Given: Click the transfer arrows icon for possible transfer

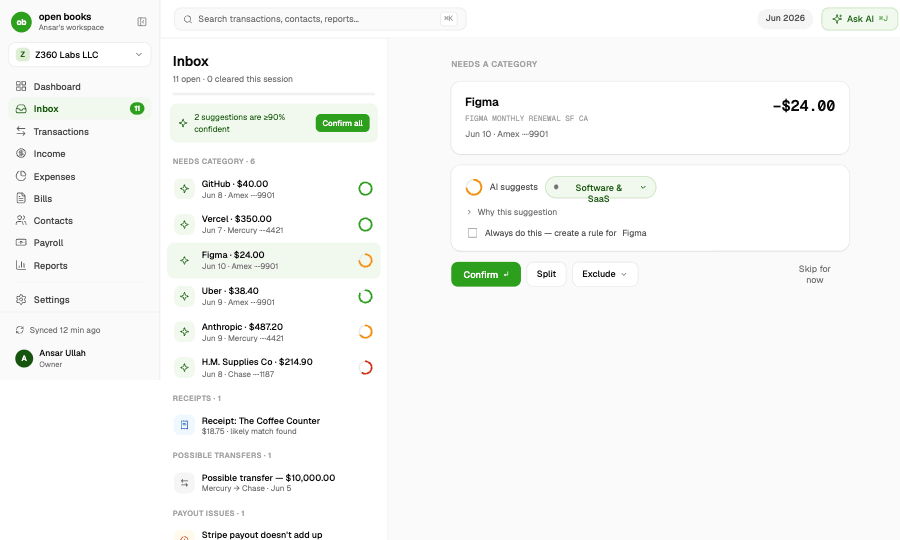Looking at the screenshot, I should click(x=184, y=483).
